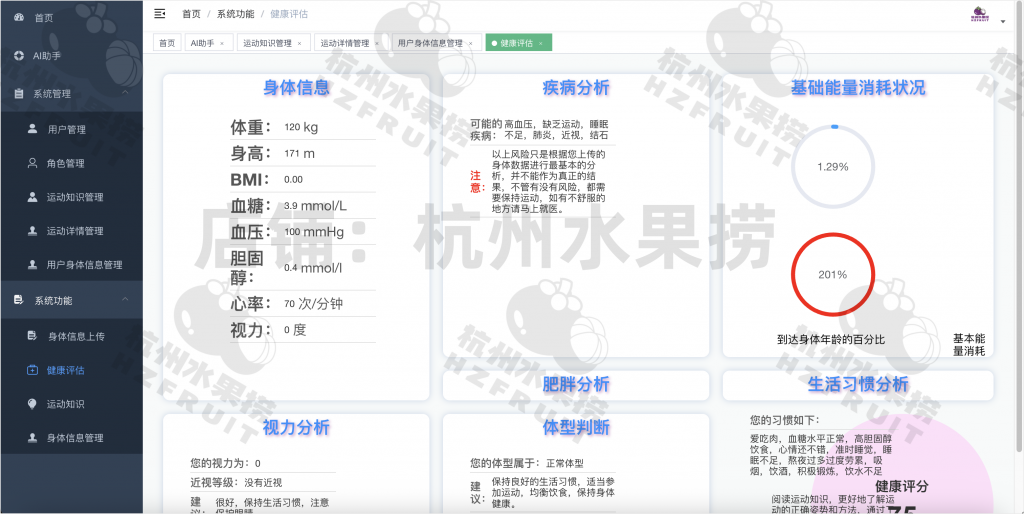Close the 用户身体信息管理 tab

[470, 43]
